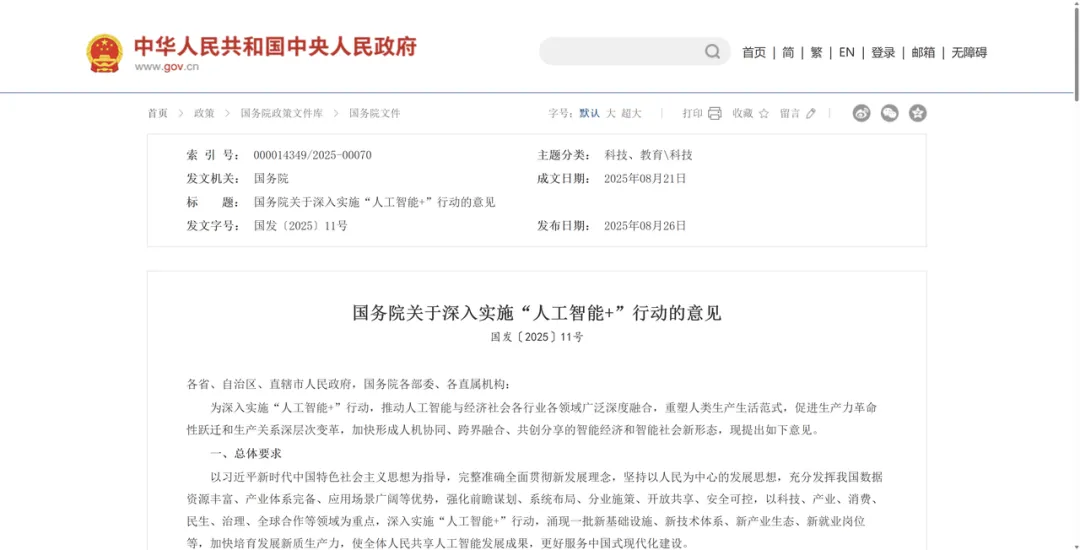Click the national emblem logo

pos(104,53)
